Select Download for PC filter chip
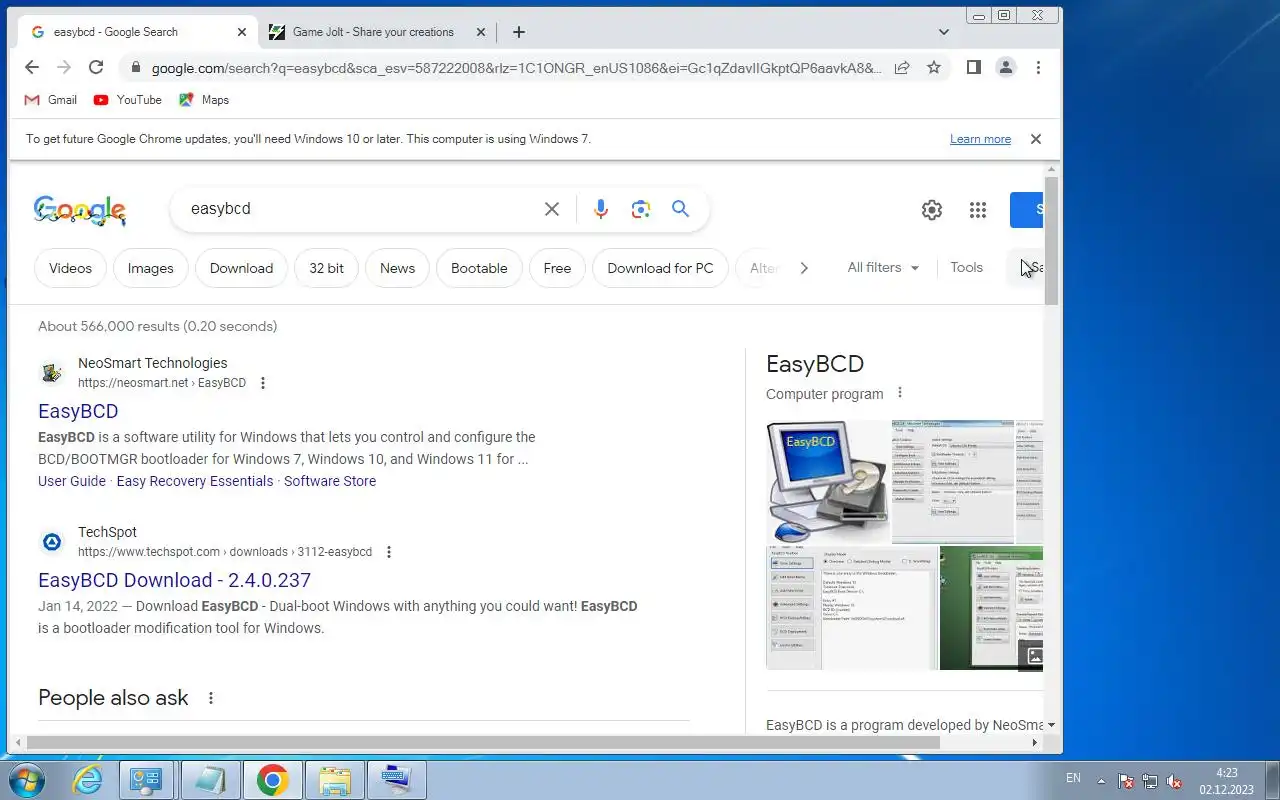This screenshot has height=800, width=1280. [x=660, y=268]
